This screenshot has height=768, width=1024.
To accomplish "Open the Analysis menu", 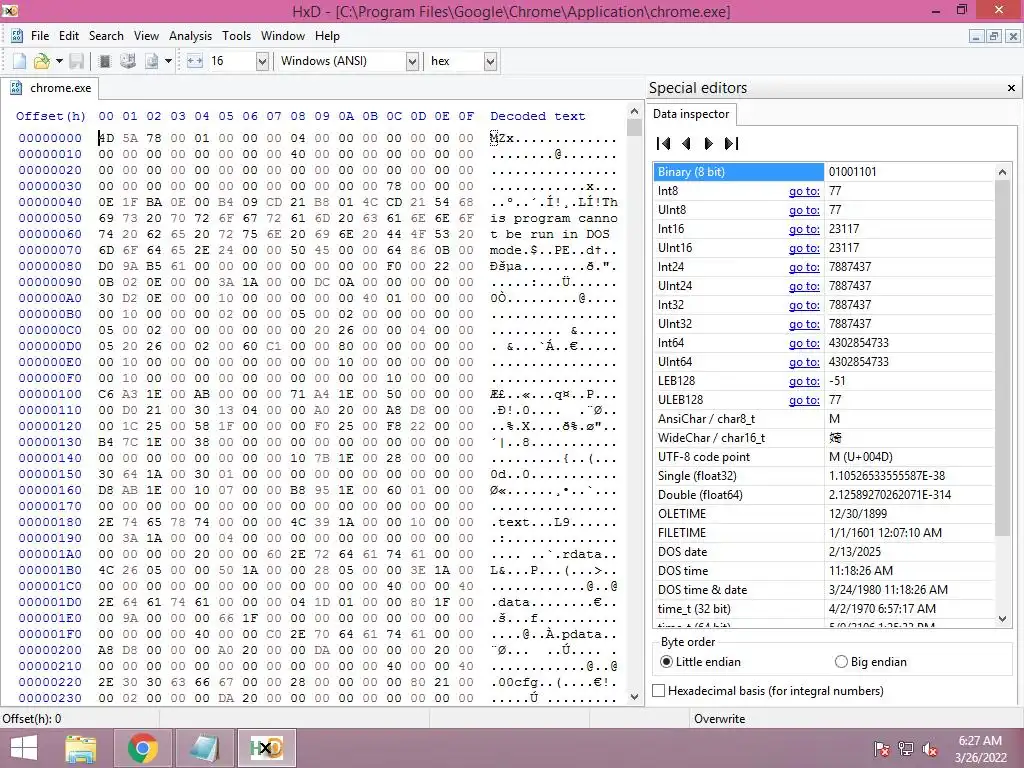I will 190,36.
